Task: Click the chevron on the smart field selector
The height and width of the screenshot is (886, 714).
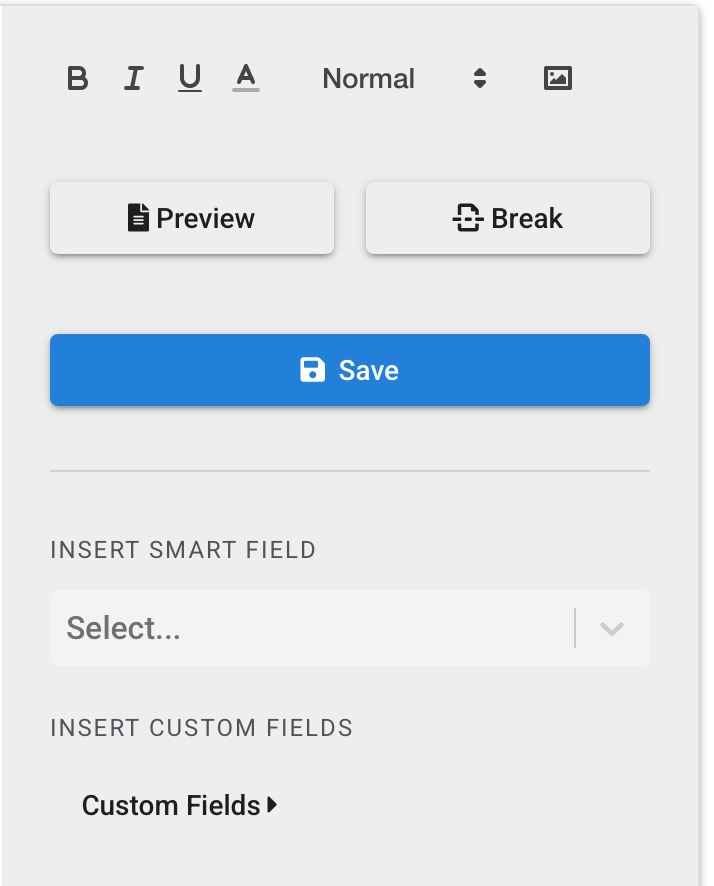Action: 612,628
